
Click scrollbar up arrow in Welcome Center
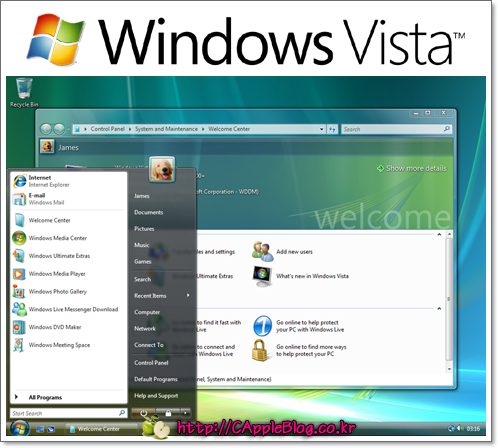click(449, 234)
